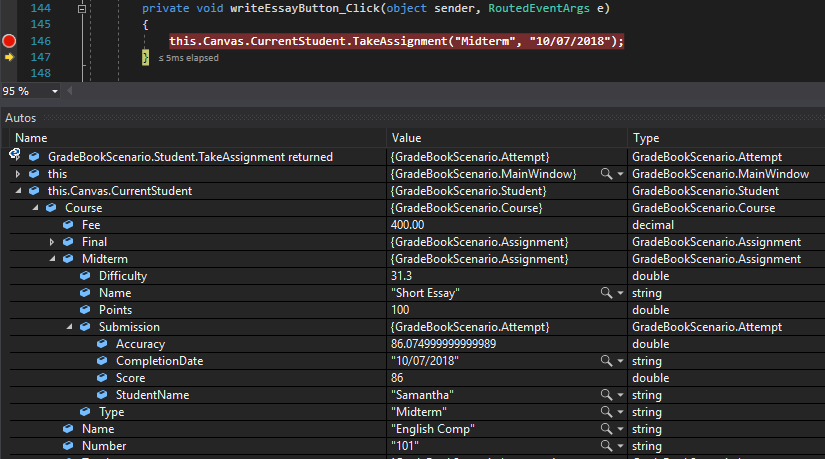The height and width of the screenshot is (459, 825).
Task: Open the text visualizer for CompletionDate value
Action: (606, 361)
